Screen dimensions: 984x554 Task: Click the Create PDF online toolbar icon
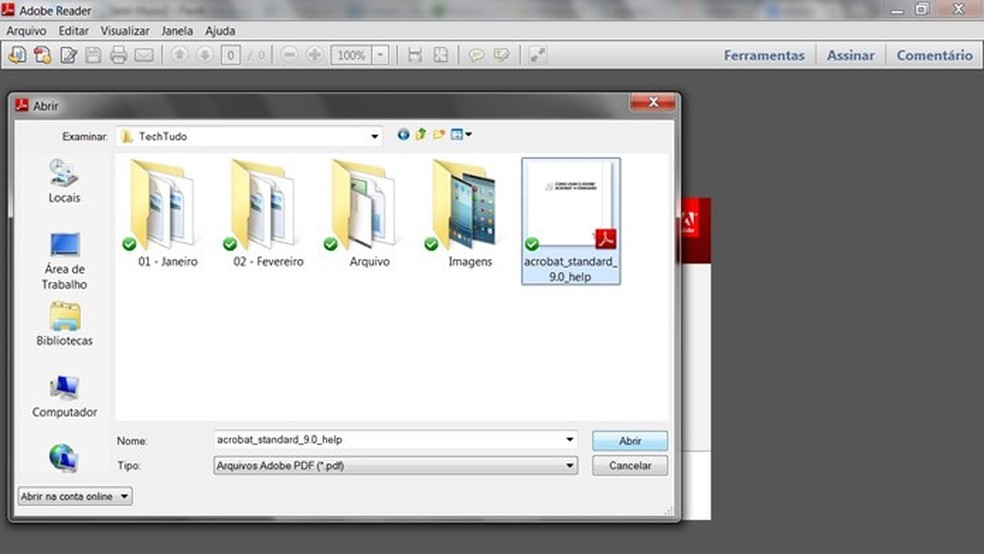[x=43, y=55]
